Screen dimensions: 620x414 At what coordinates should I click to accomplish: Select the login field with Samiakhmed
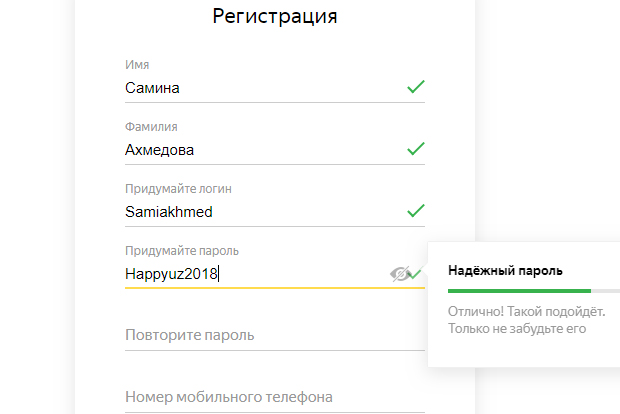click(260, 212)
